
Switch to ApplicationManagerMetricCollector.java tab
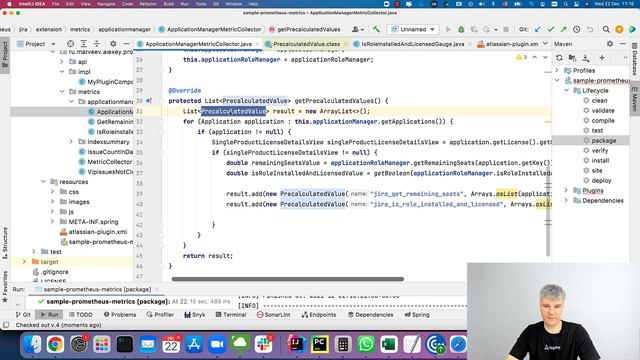coord(198,44)
